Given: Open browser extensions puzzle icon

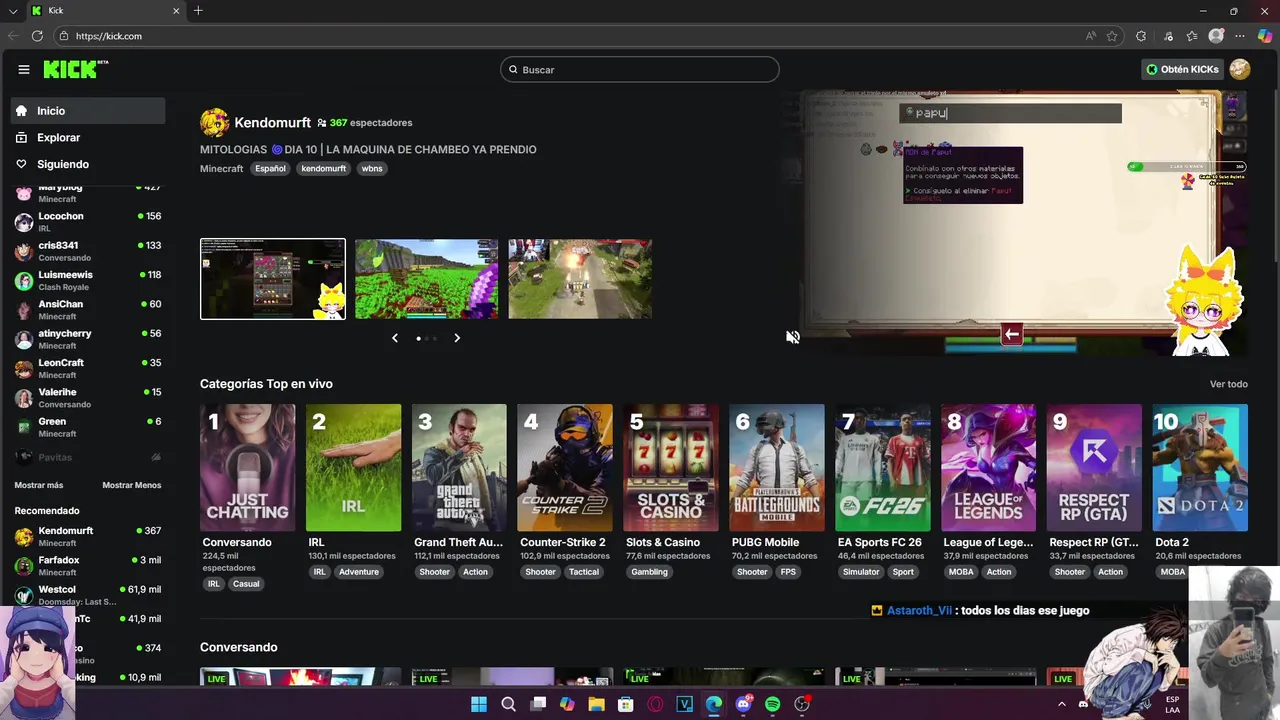Looking at the screenshot, I should (x=1141, y=36).
